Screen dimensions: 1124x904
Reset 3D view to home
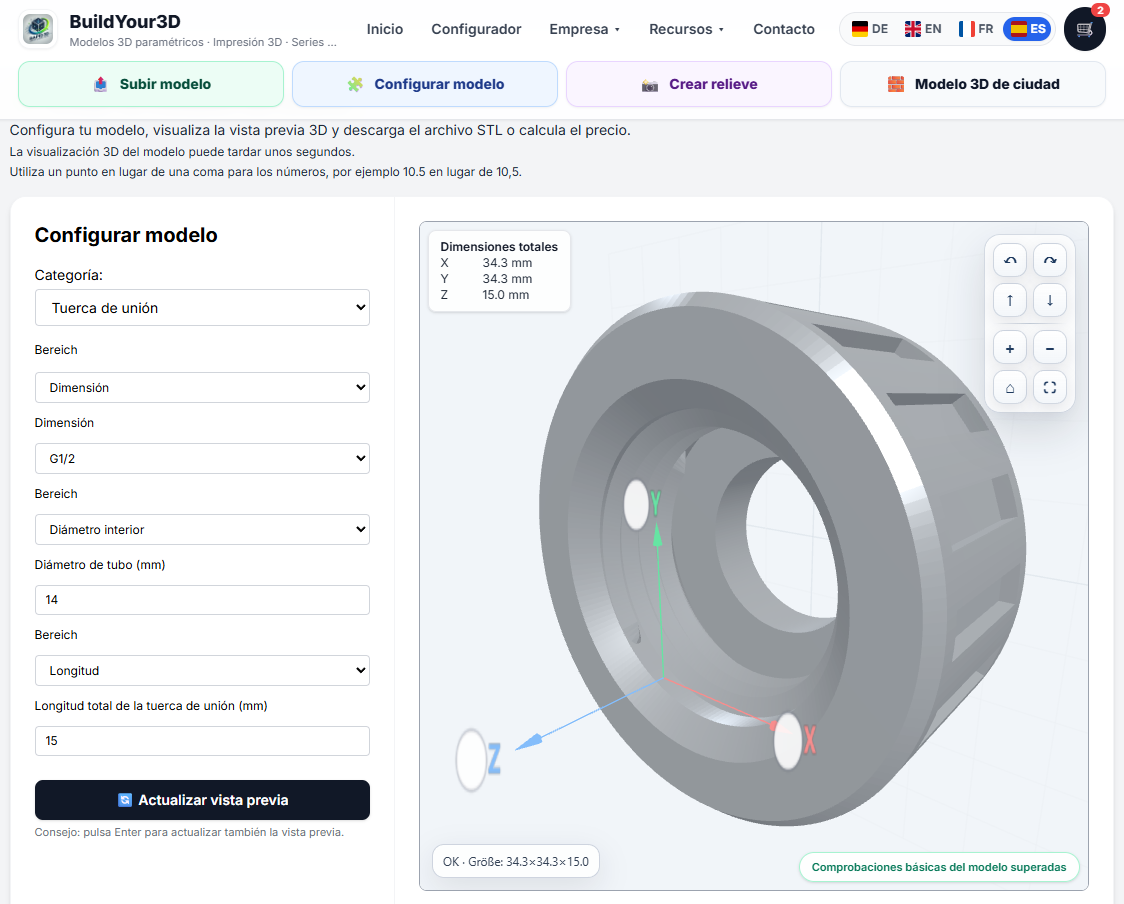click(x=1010, y=388)
